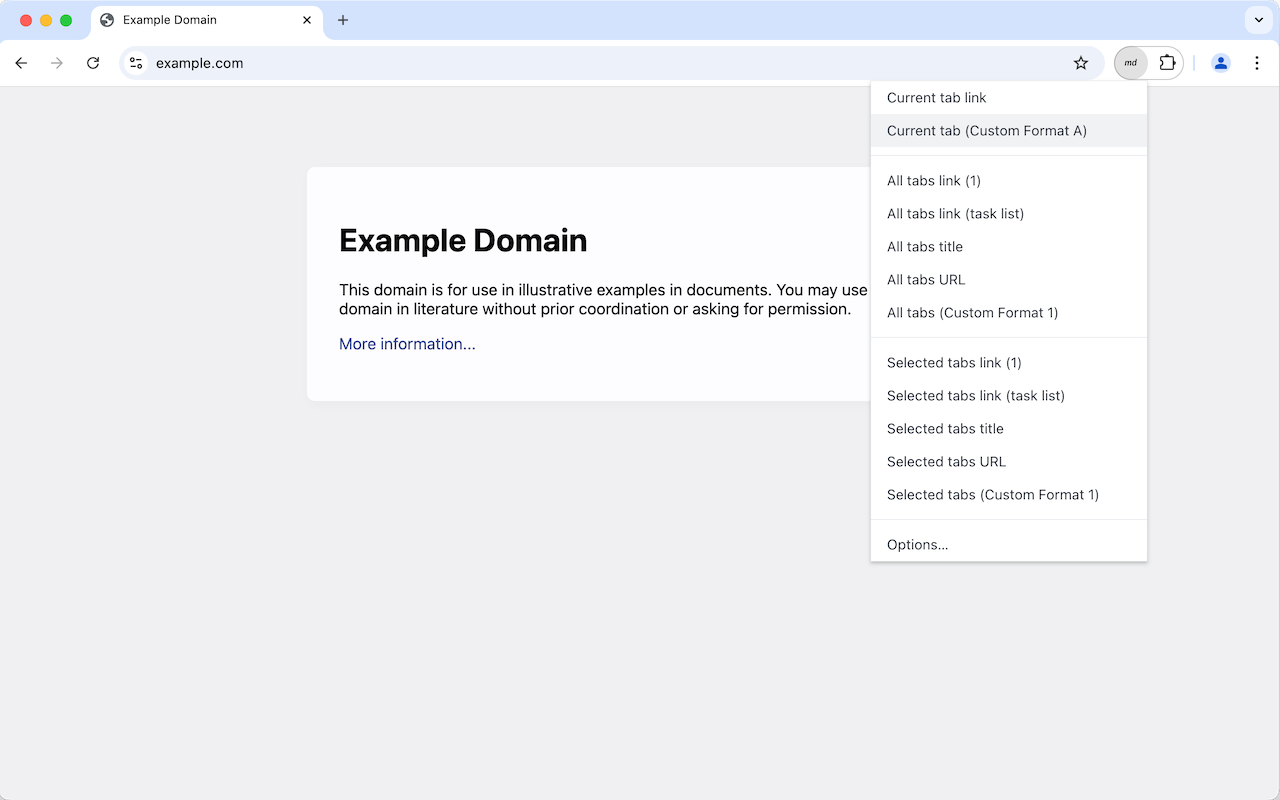Open the Chrome three-dot menu
Image resolution: width=1280 pixels, height=800 pixels.
coord(1257,62)
